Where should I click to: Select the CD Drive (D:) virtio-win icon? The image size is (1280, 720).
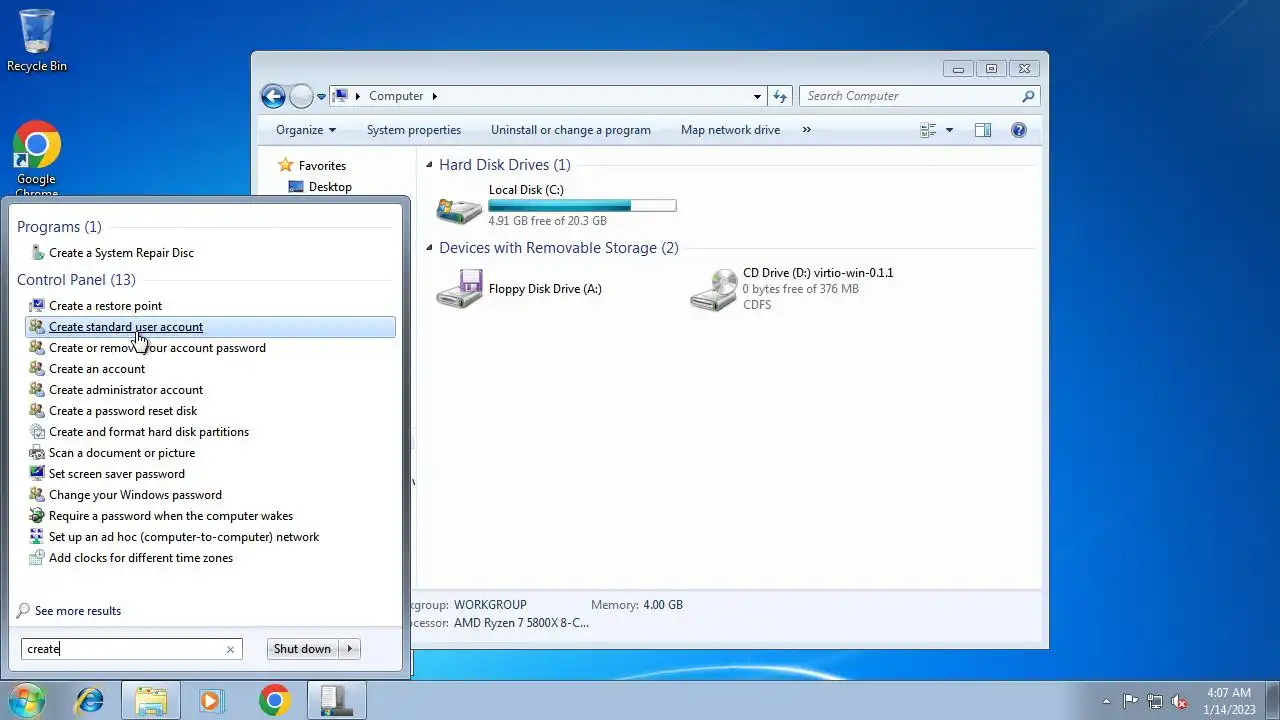[714, 289]
